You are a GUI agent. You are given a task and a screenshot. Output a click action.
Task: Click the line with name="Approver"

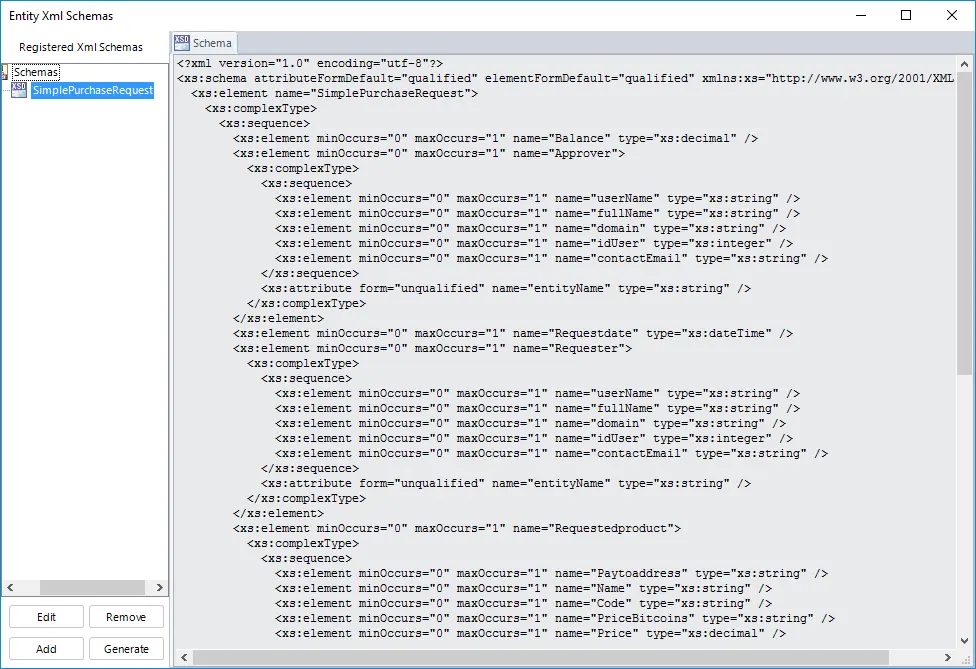point(429,153)
